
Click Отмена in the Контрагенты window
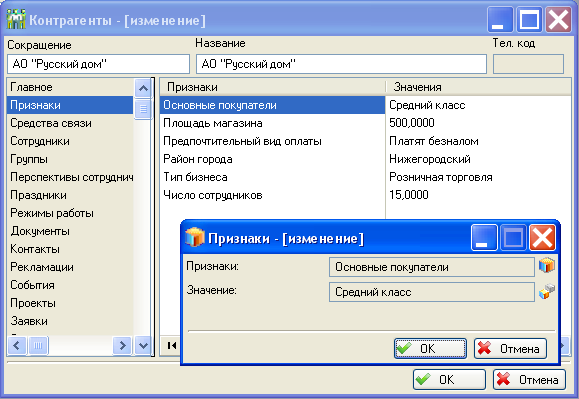pos(529,379)
